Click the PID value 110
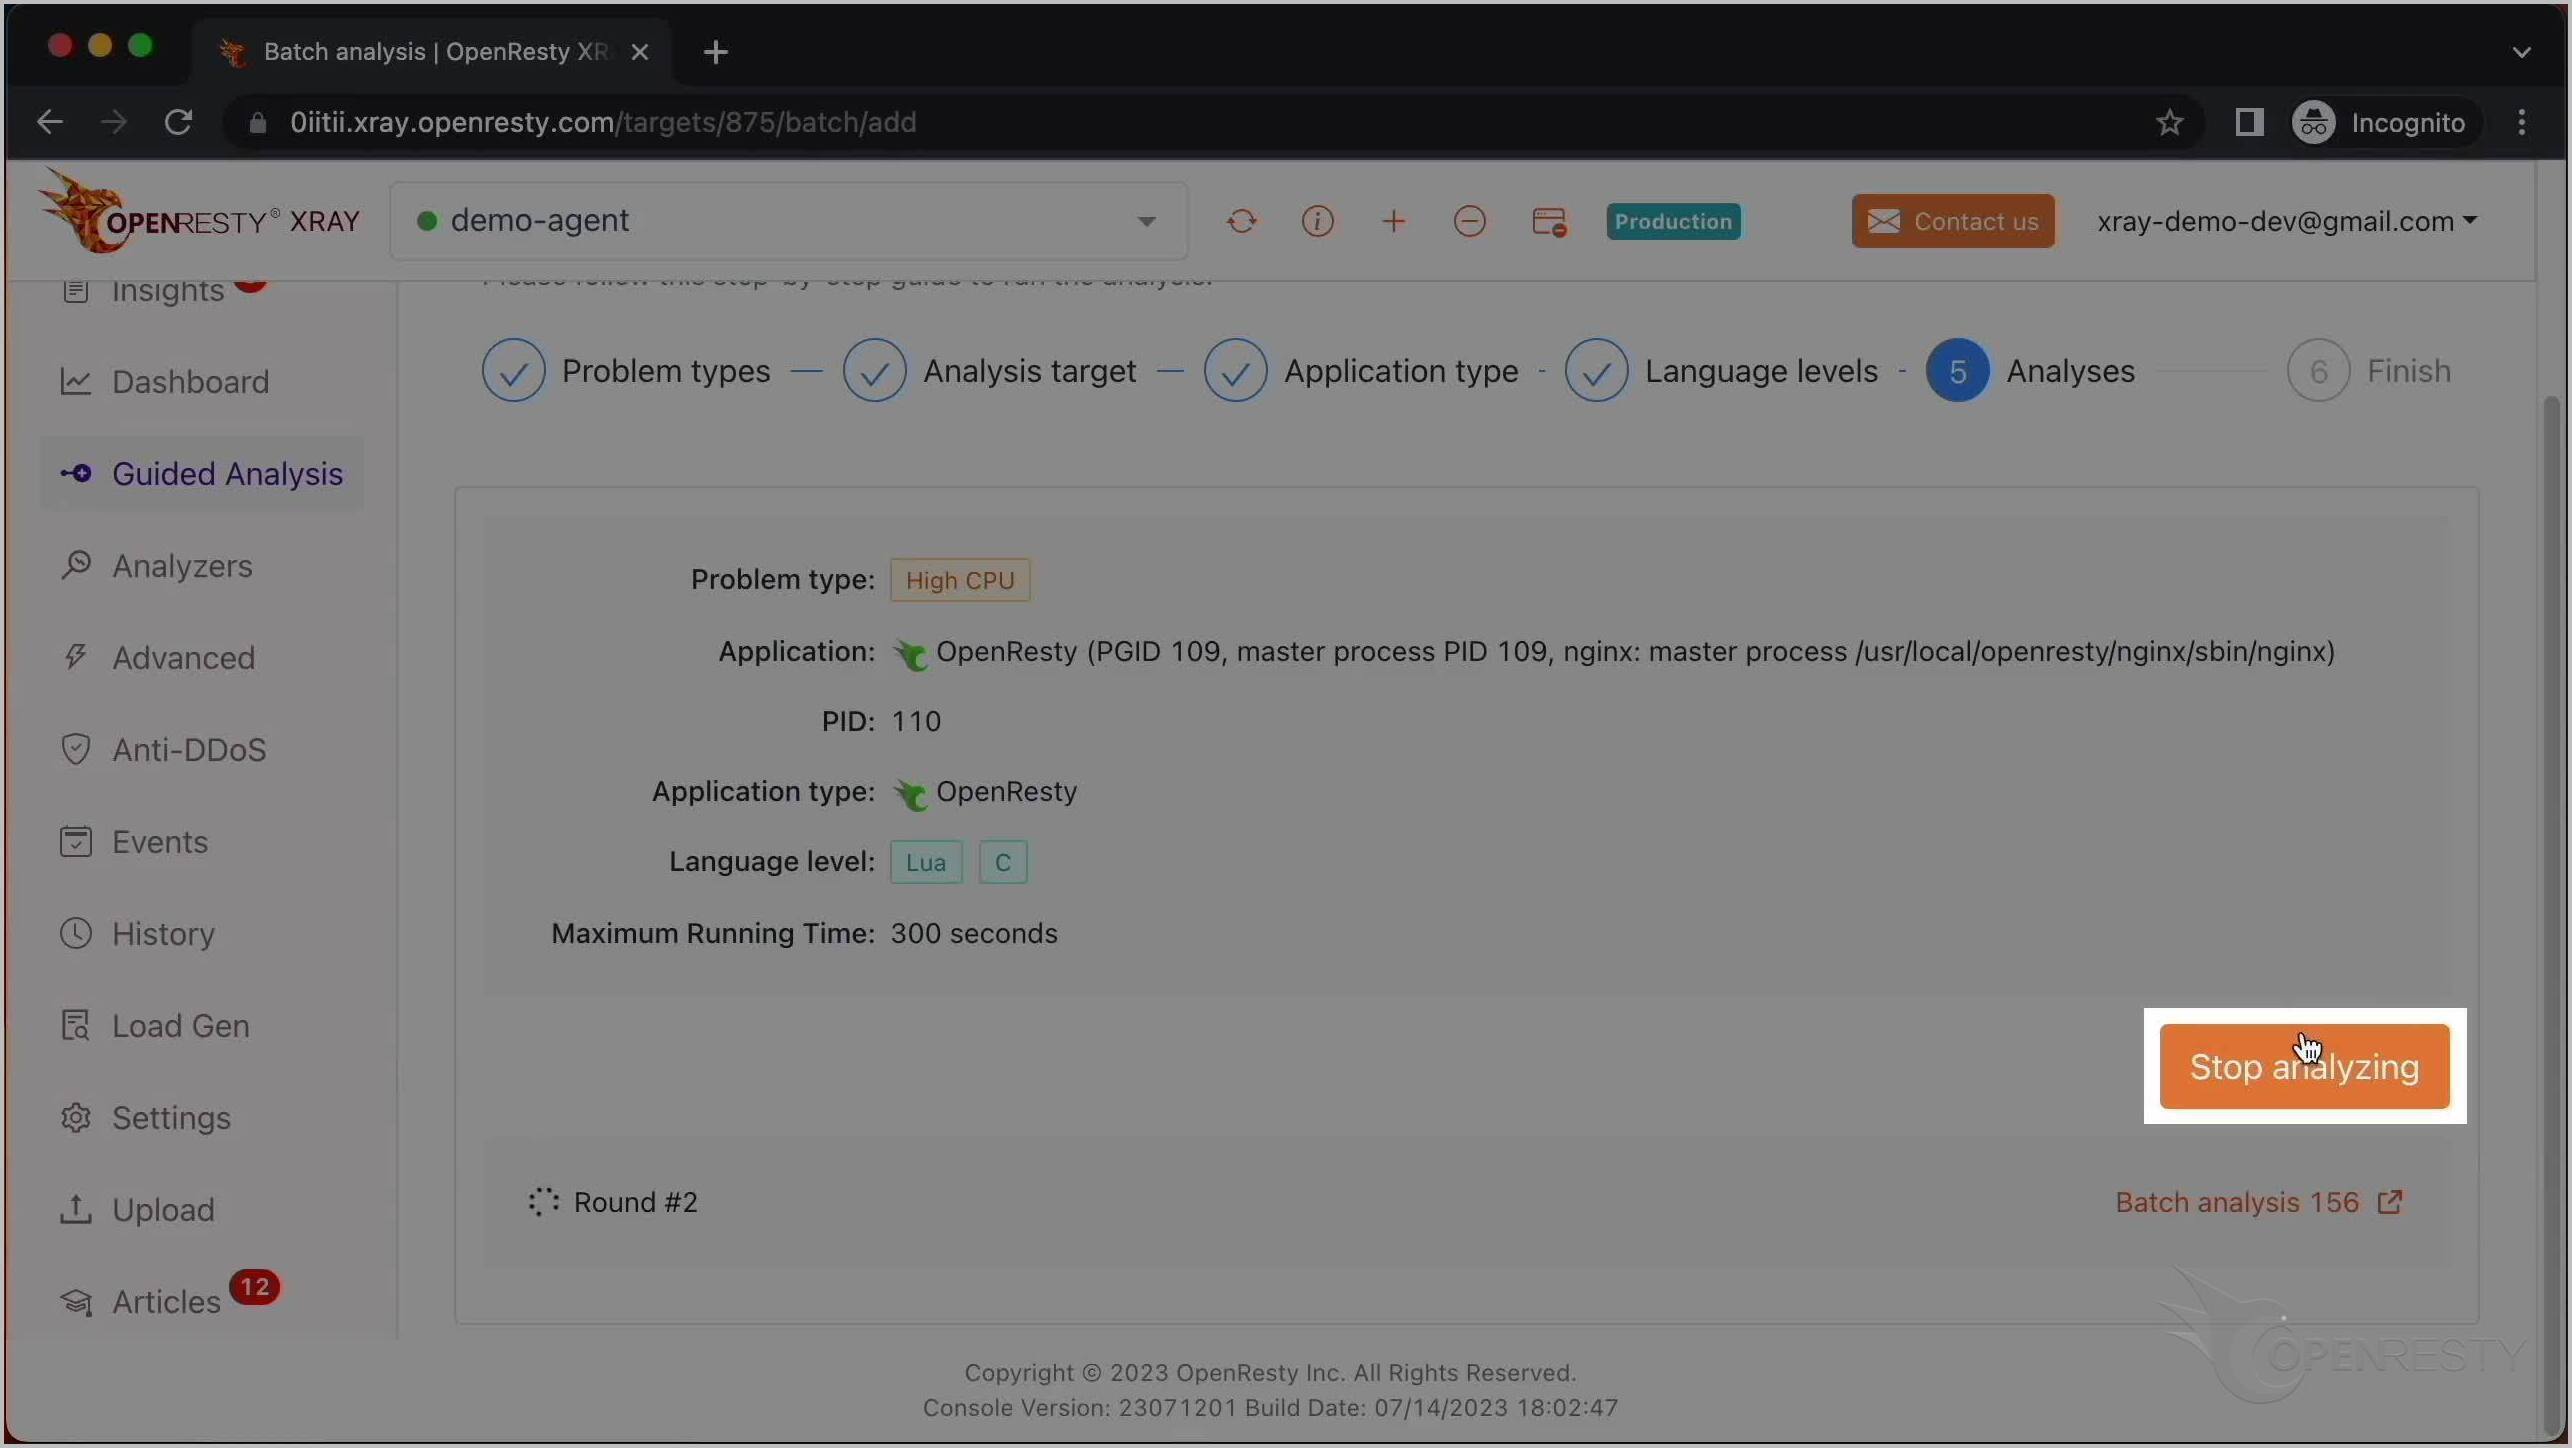 [x=916, y=721]
